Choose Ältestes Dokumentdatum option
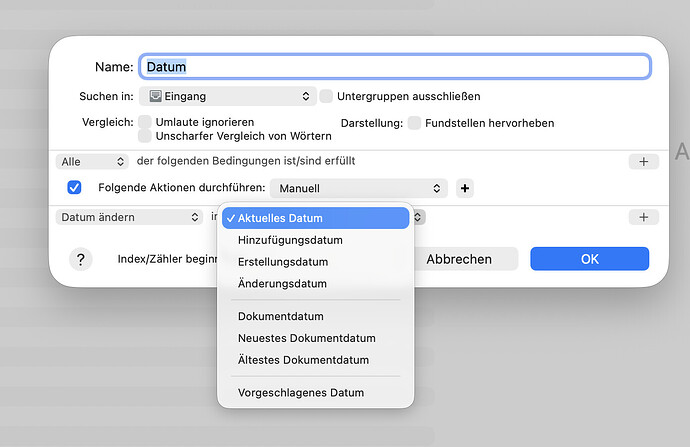This screenshot has width=690, height=447. click(316, 360)
